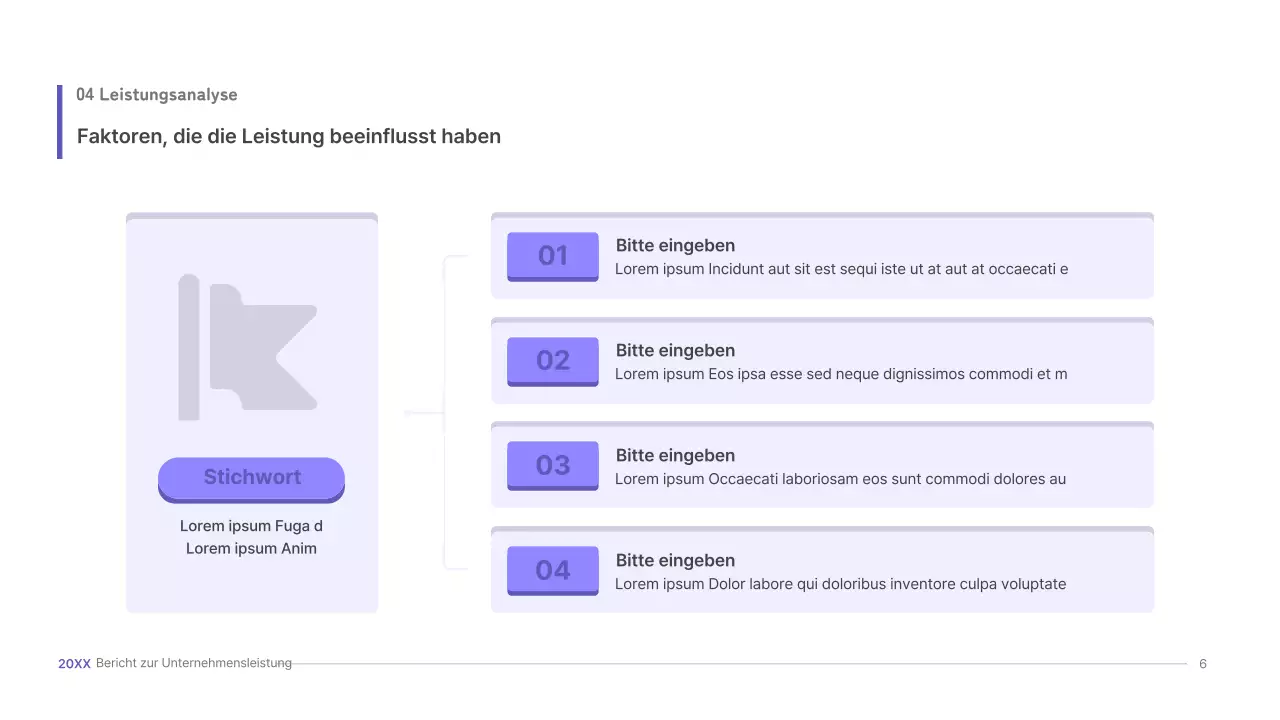The width and height of the screenshot is (1280, 720).
Task: Click the 'Incidunt aut sit' description text
Action: (x=841, y=269)
